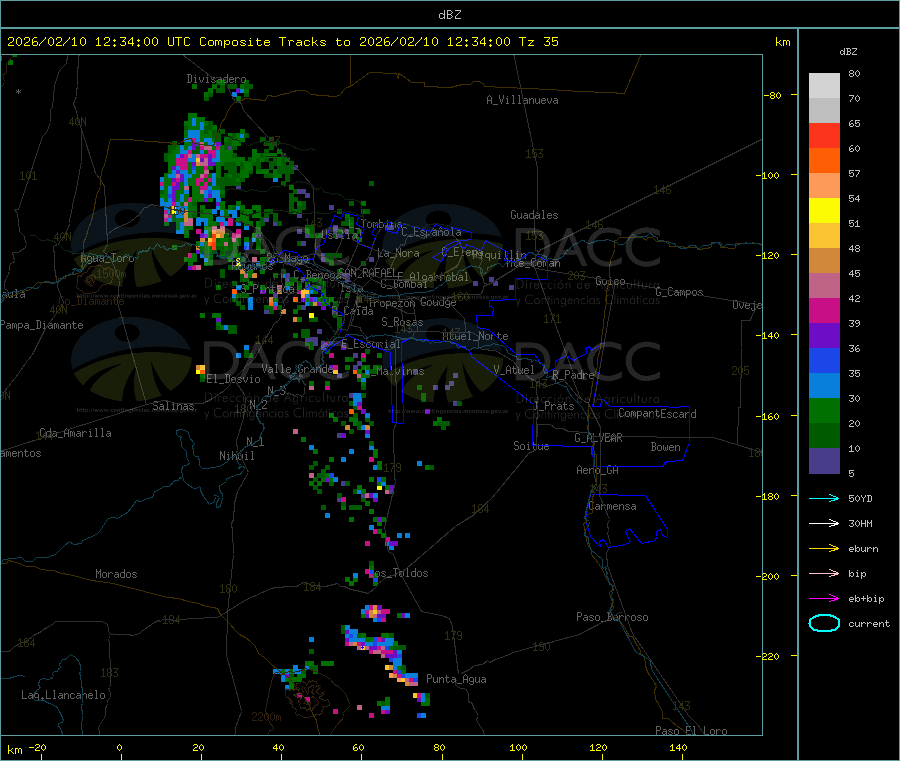
Task: Click the 'Nihuil' map label
Action: (x=237, y=456)
